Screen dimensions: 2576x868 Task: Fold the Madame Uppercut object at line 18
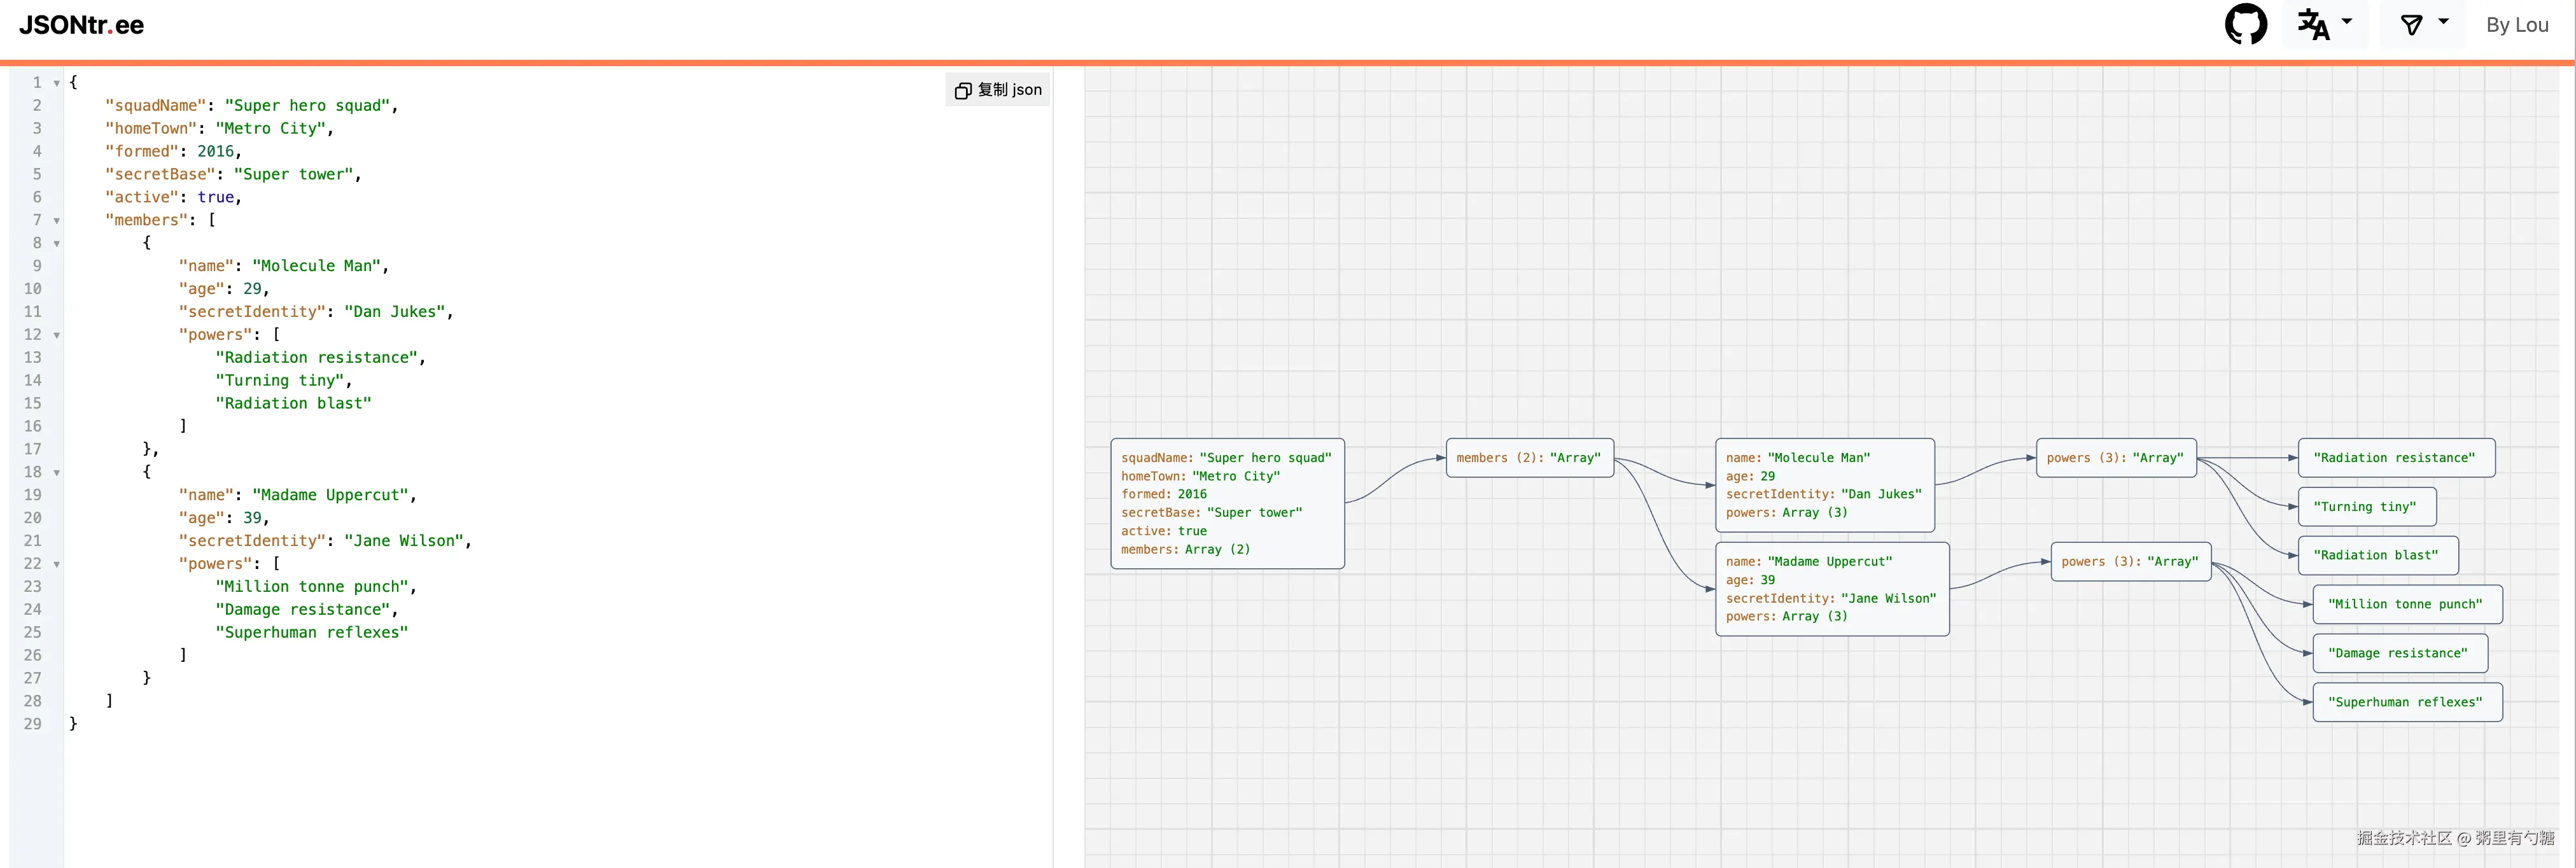[x=57, y=473]
